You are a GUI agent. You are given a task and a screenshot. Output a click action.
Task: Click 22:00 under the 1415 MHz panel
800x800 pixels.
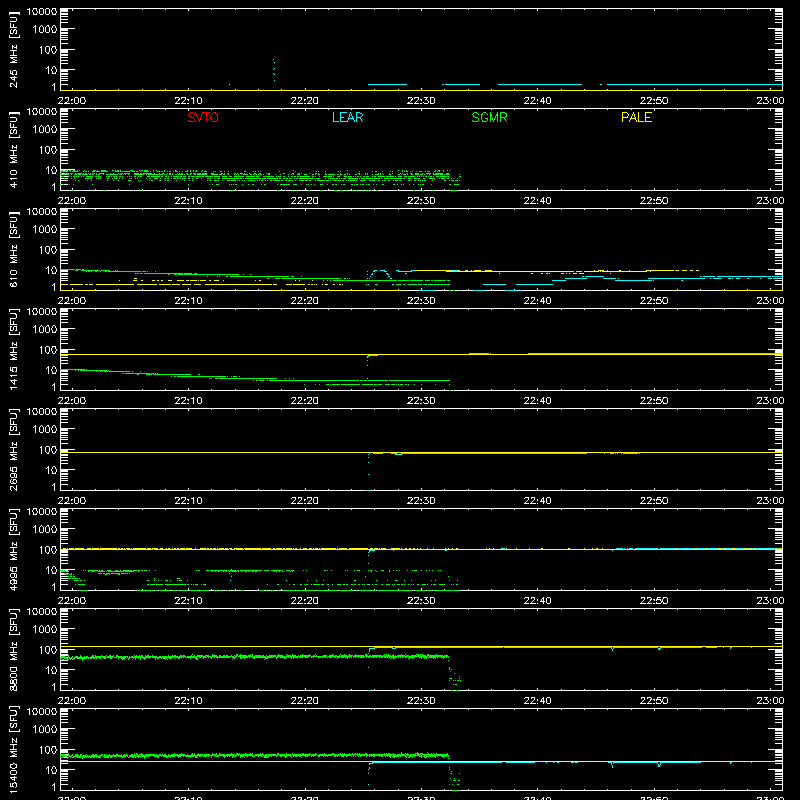point(71,401)
